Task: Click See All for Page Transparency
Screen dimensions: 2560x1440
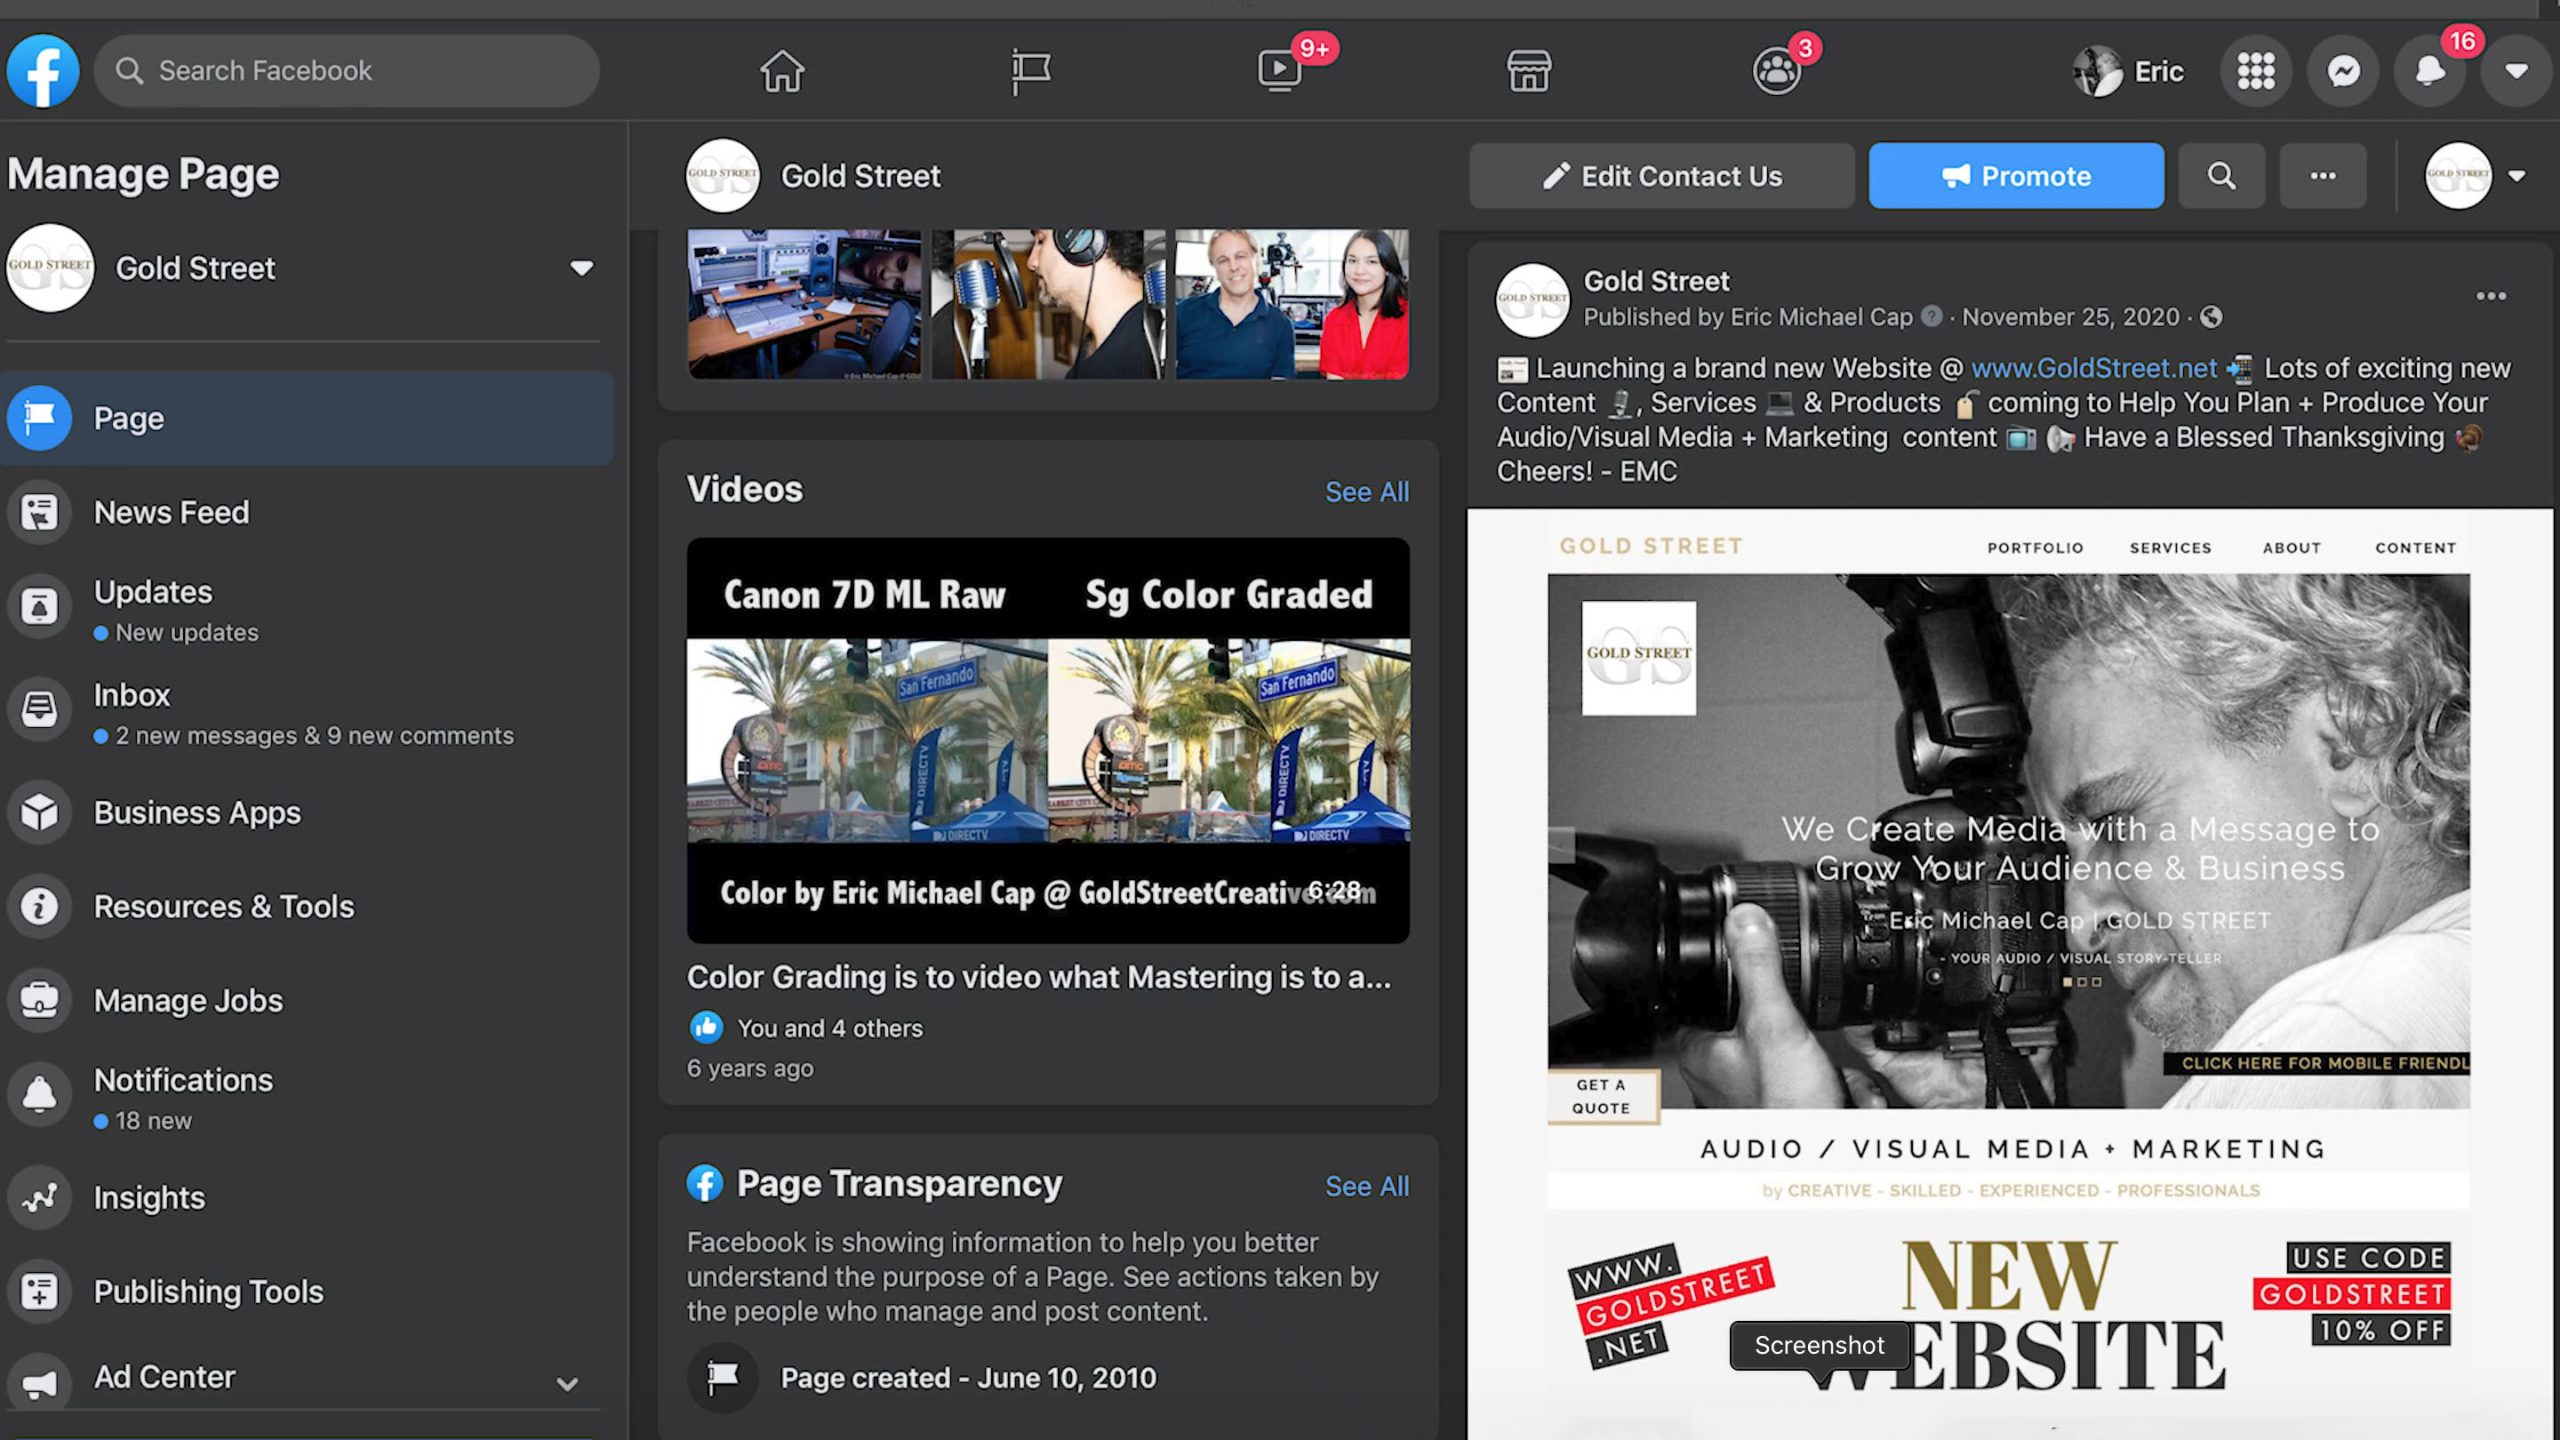Action: coord(1367,1186)
